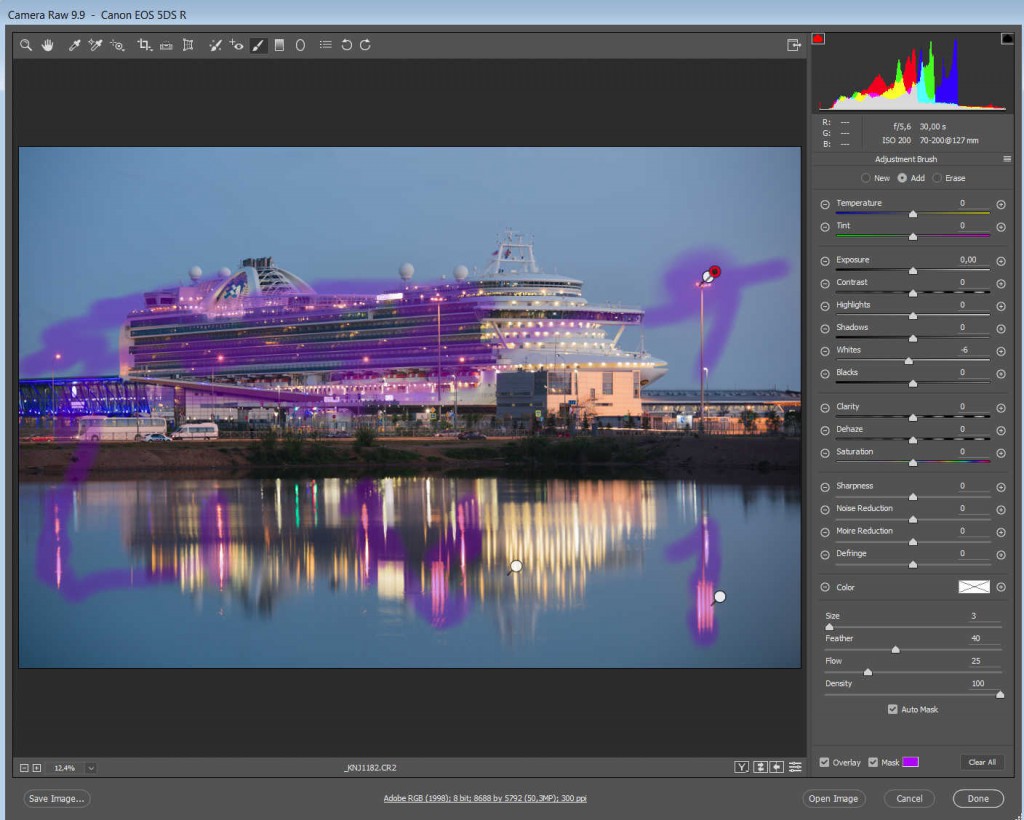Select the Zoom tool
This screenshot has width=1024, height=820.
coord(26,45)
